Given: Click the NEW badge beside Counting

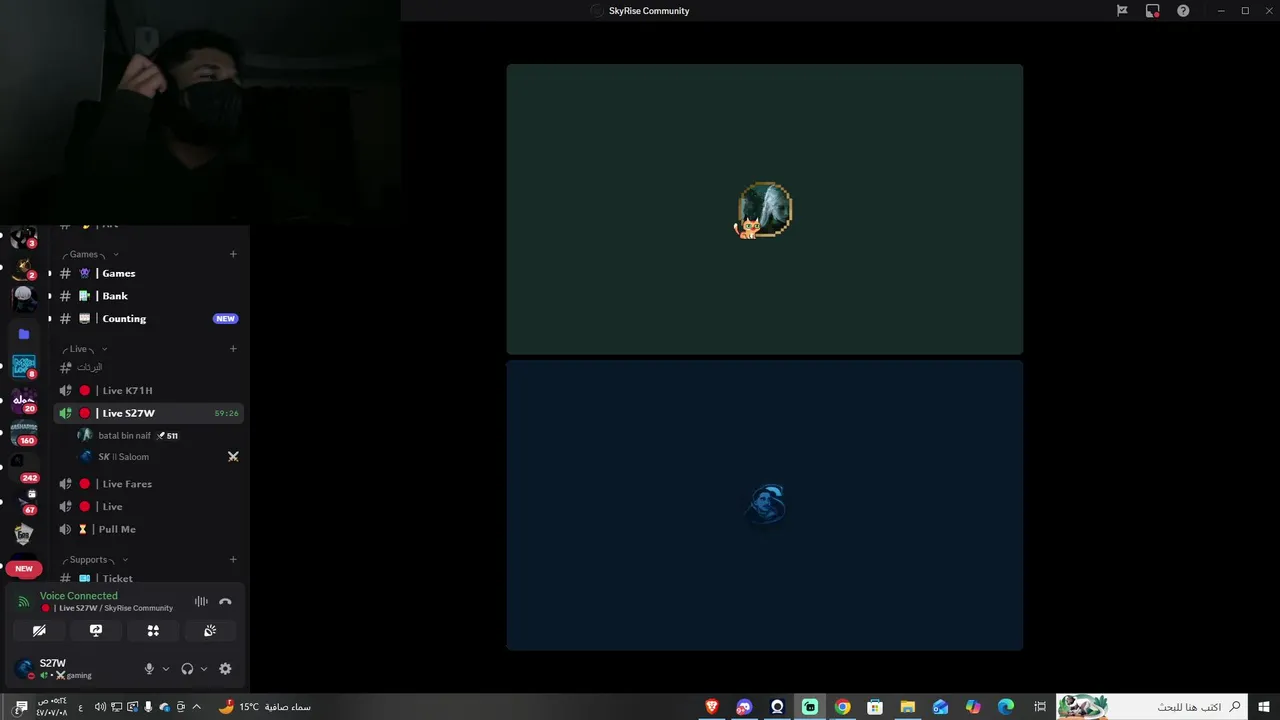Looking at the screenshot, I should point(225,319).
